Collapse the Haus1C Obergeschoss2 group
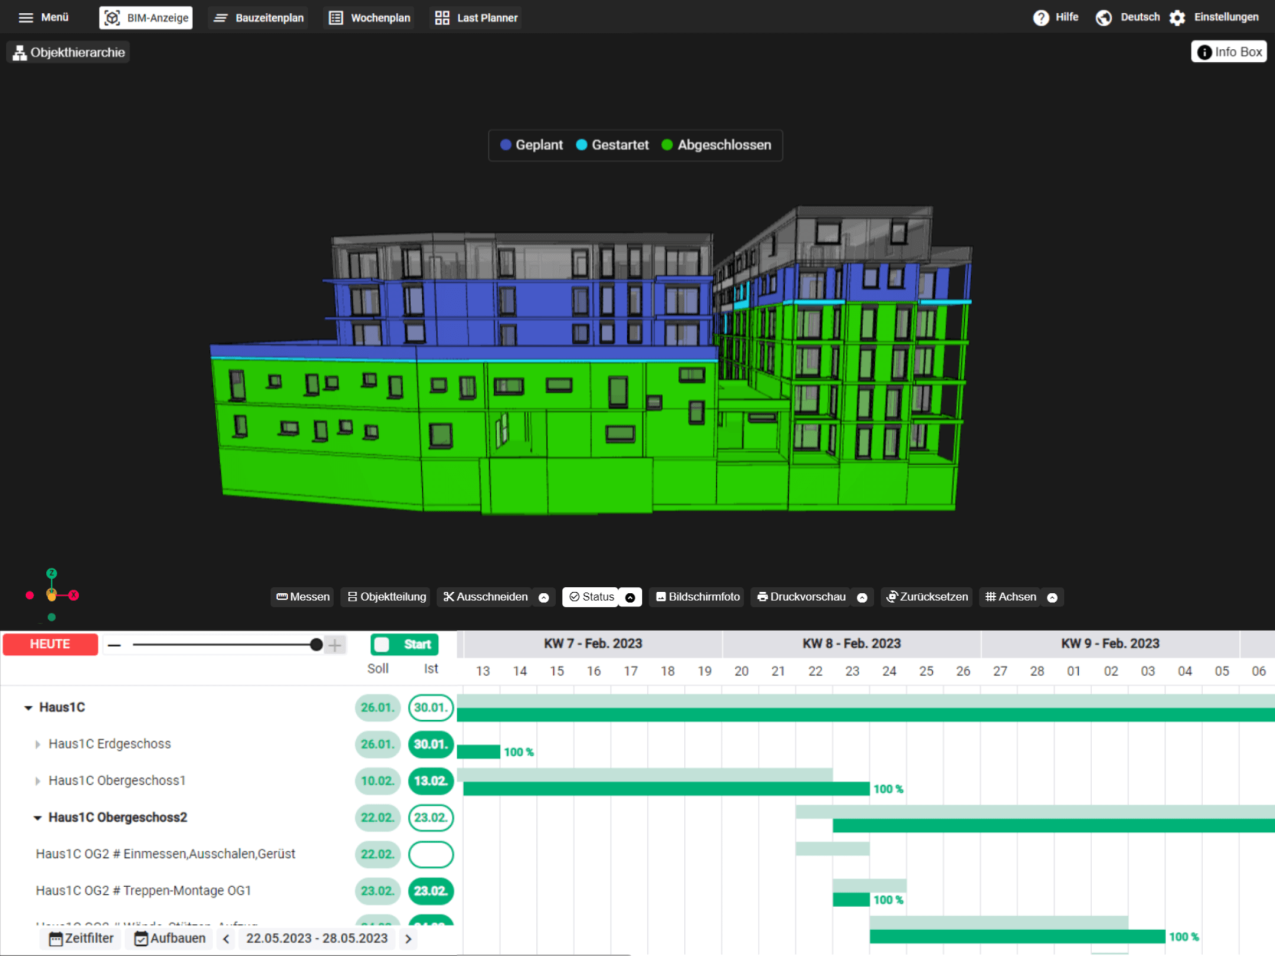 tap(38, 818)
